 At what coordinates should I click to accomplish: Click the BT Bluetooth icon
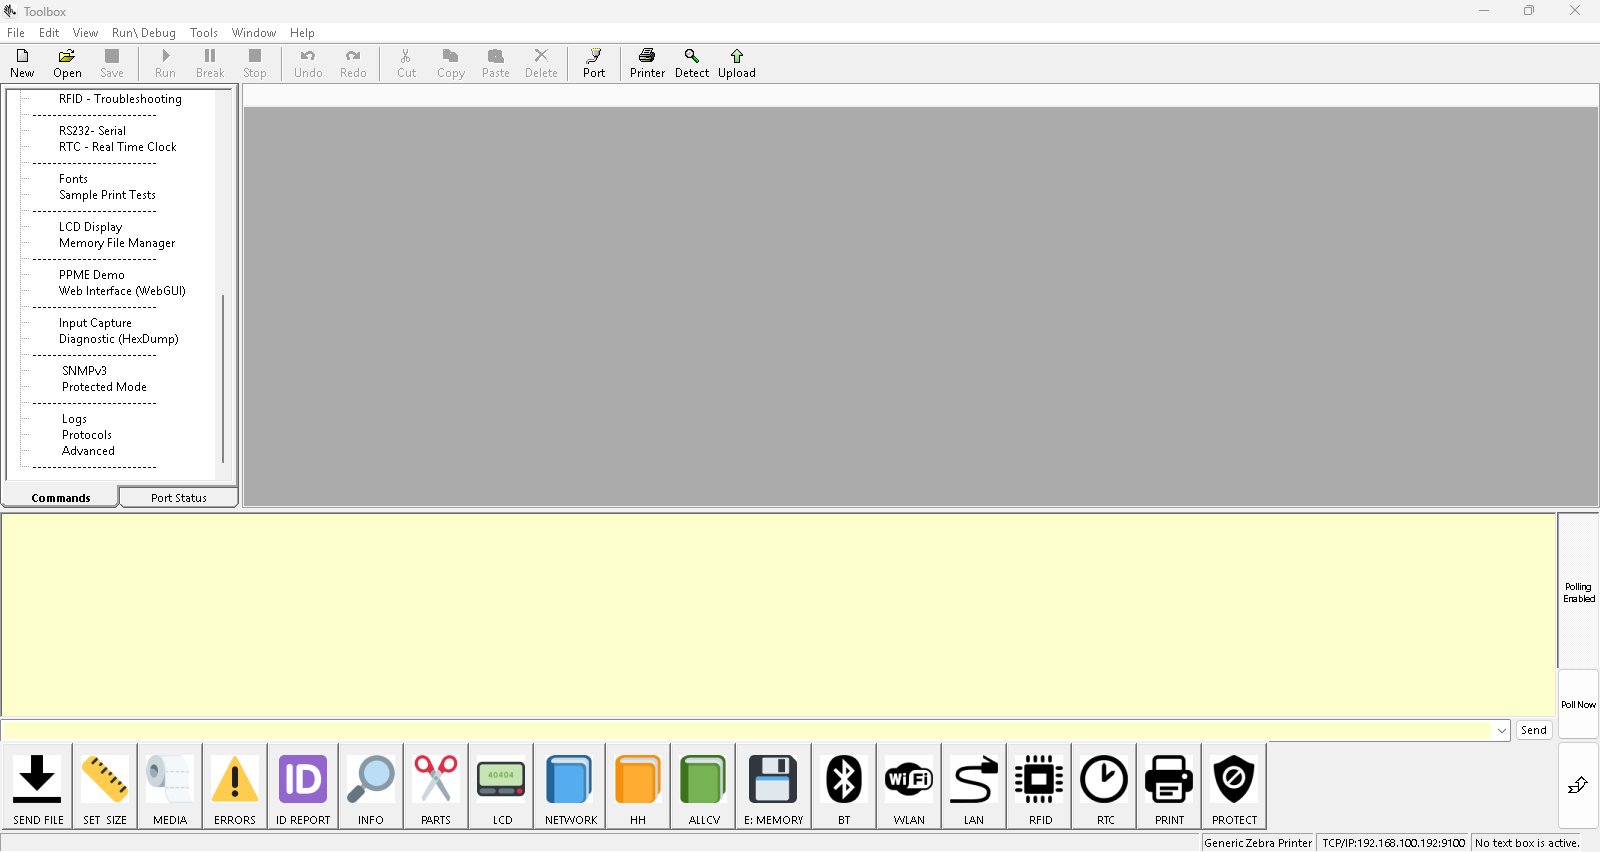point(844,786)
